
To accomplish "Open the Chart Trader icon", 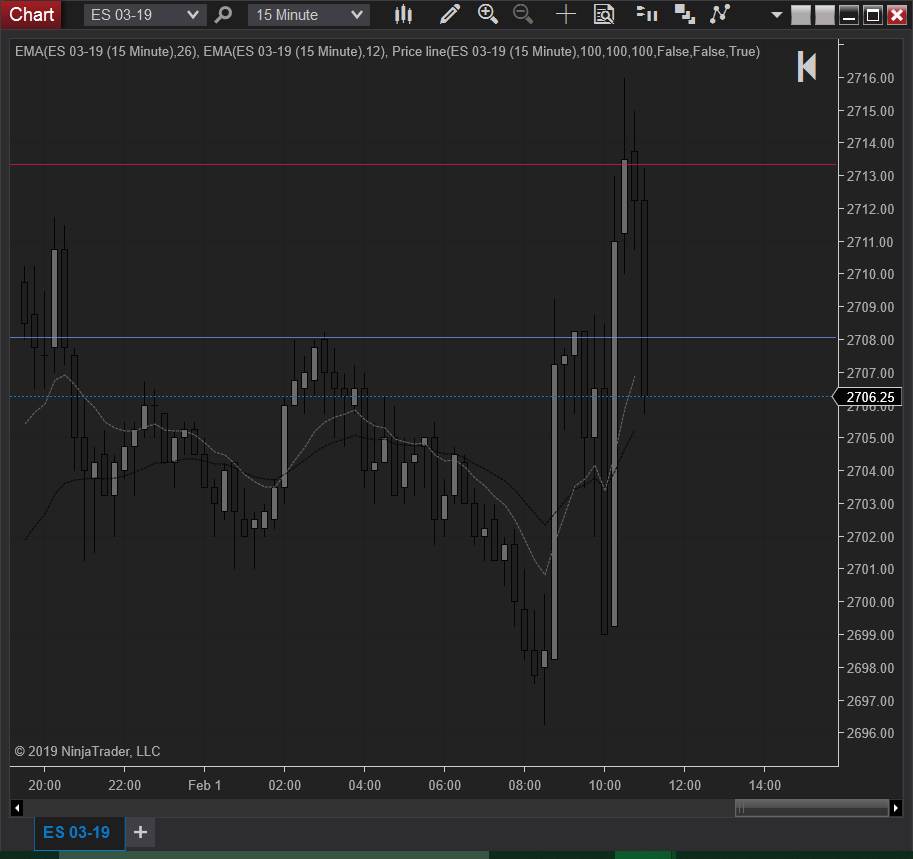I will click(x=647, y=14).
